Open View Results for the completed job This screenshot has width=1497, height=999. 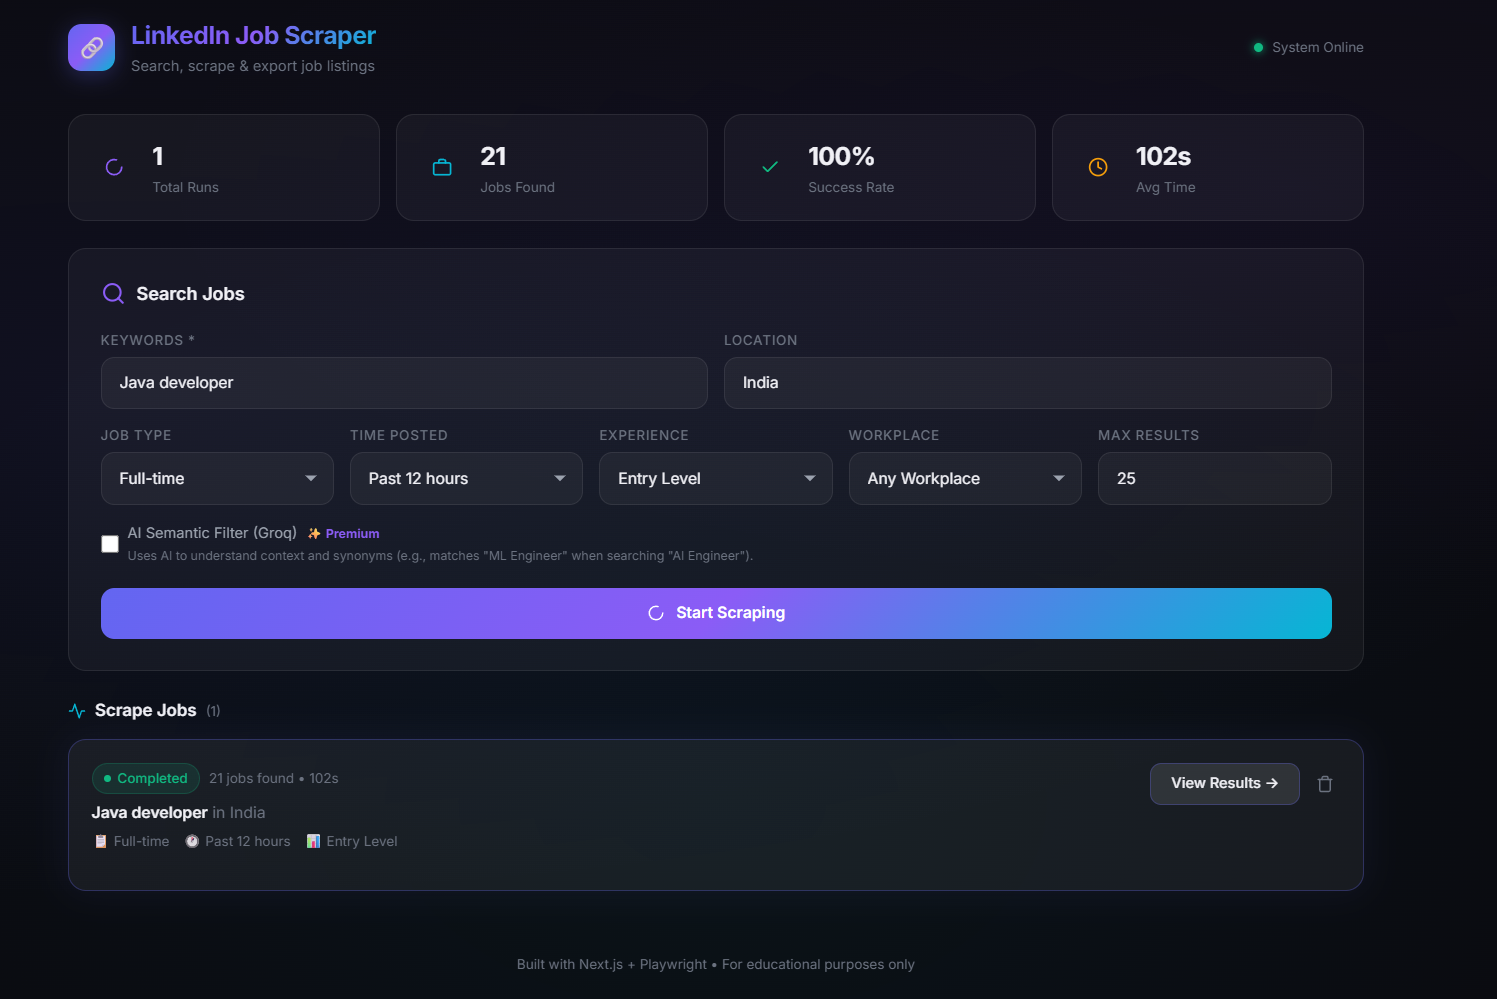tap(1225, 783)
